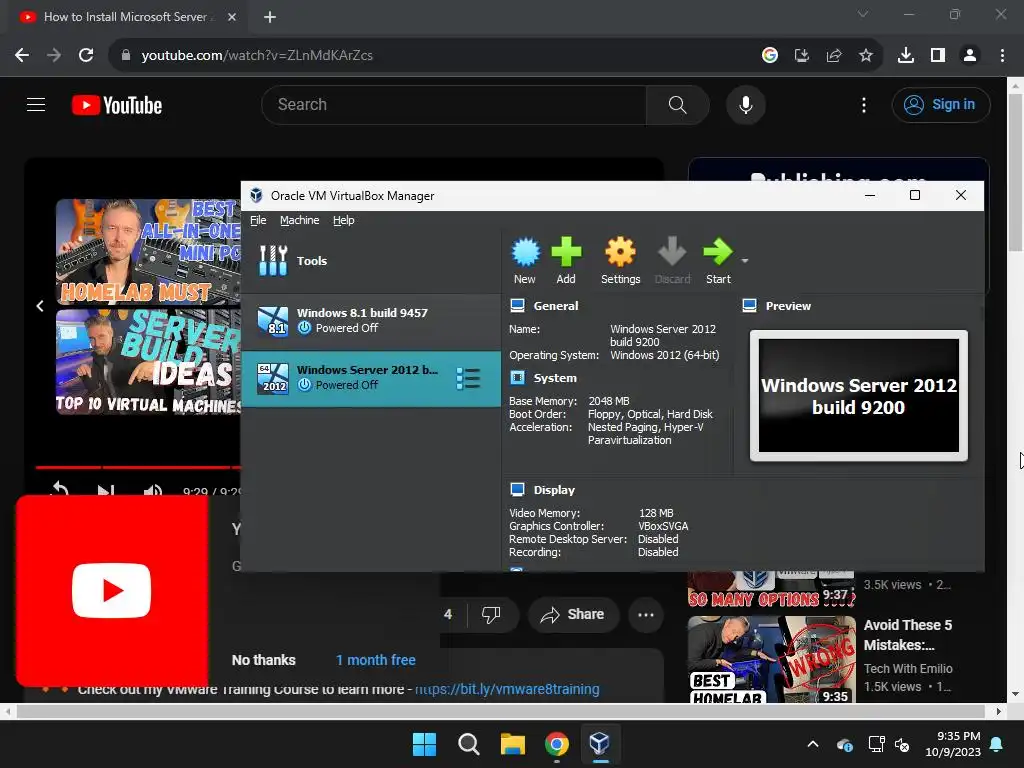1024x768 pixels.
Task: Open the File menu in VirtualBox
Action: 258,220
